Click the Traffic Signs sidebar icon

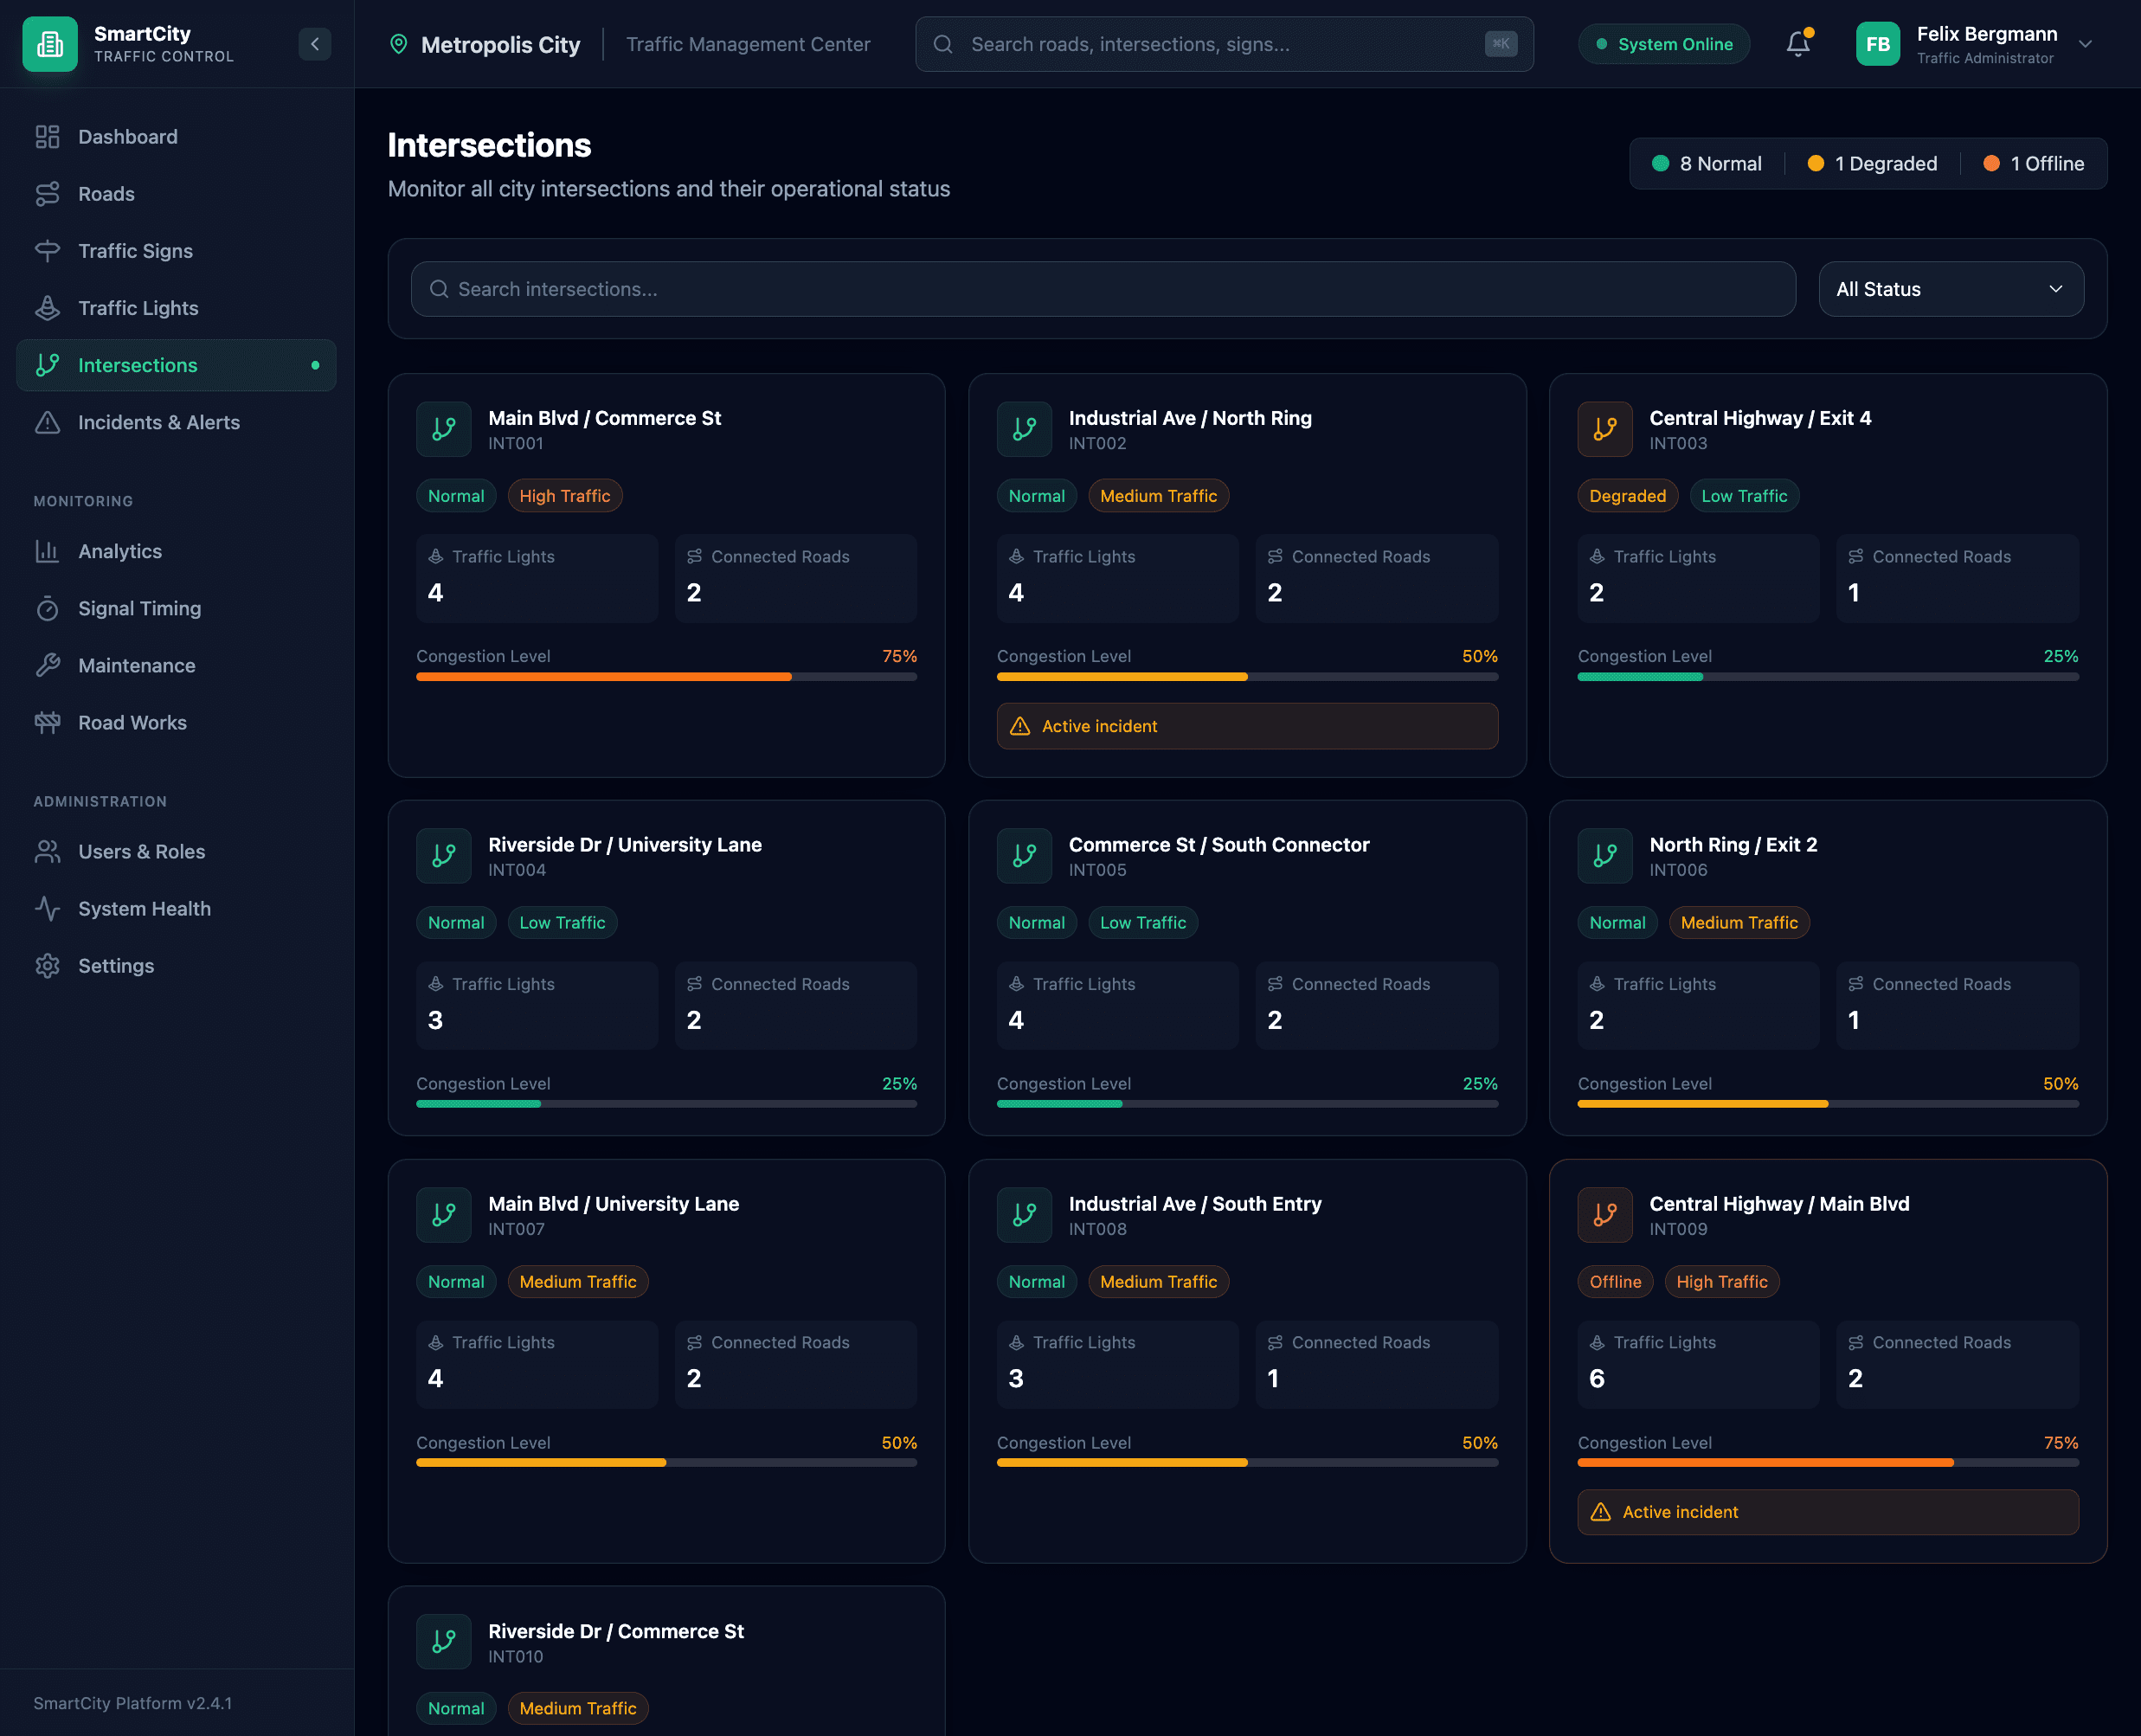pos(47,251)
